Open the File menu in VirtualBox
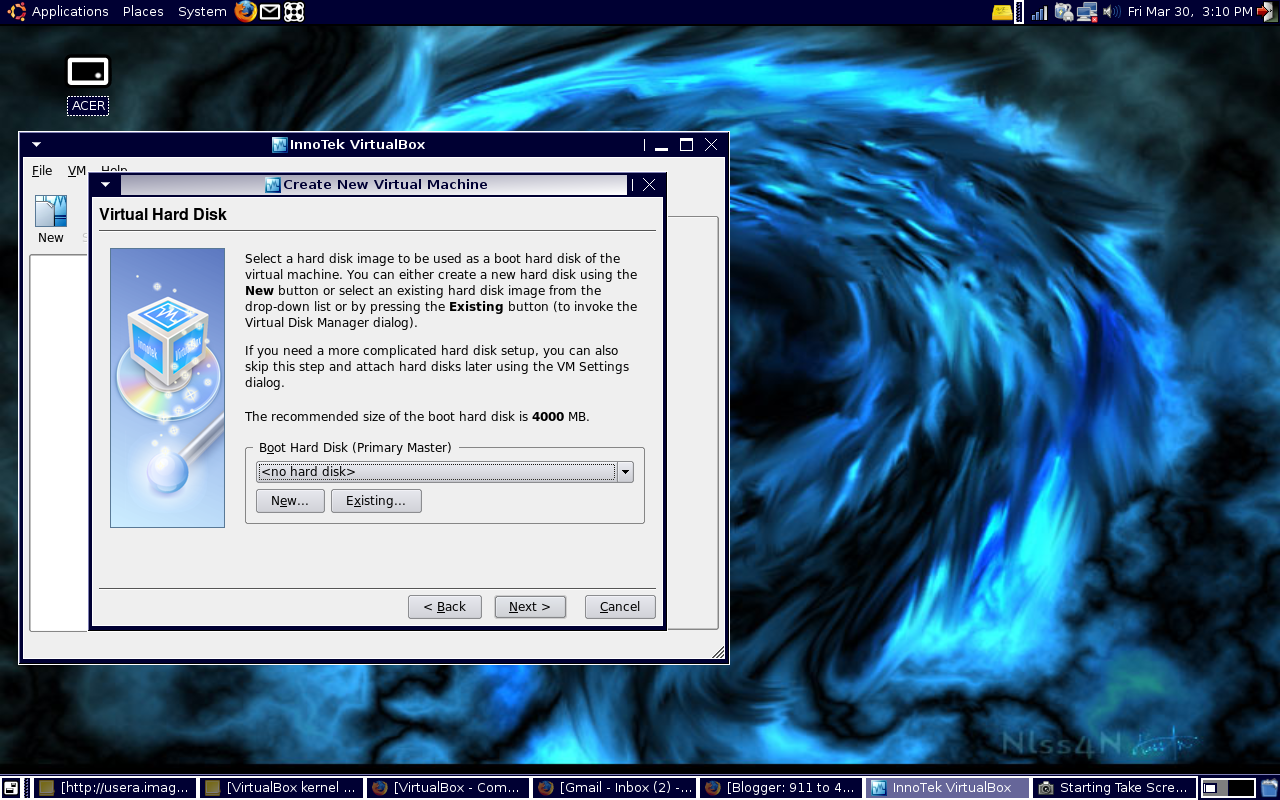Image resolution: width=1280 pixels, height=800 pixels. 41,170
